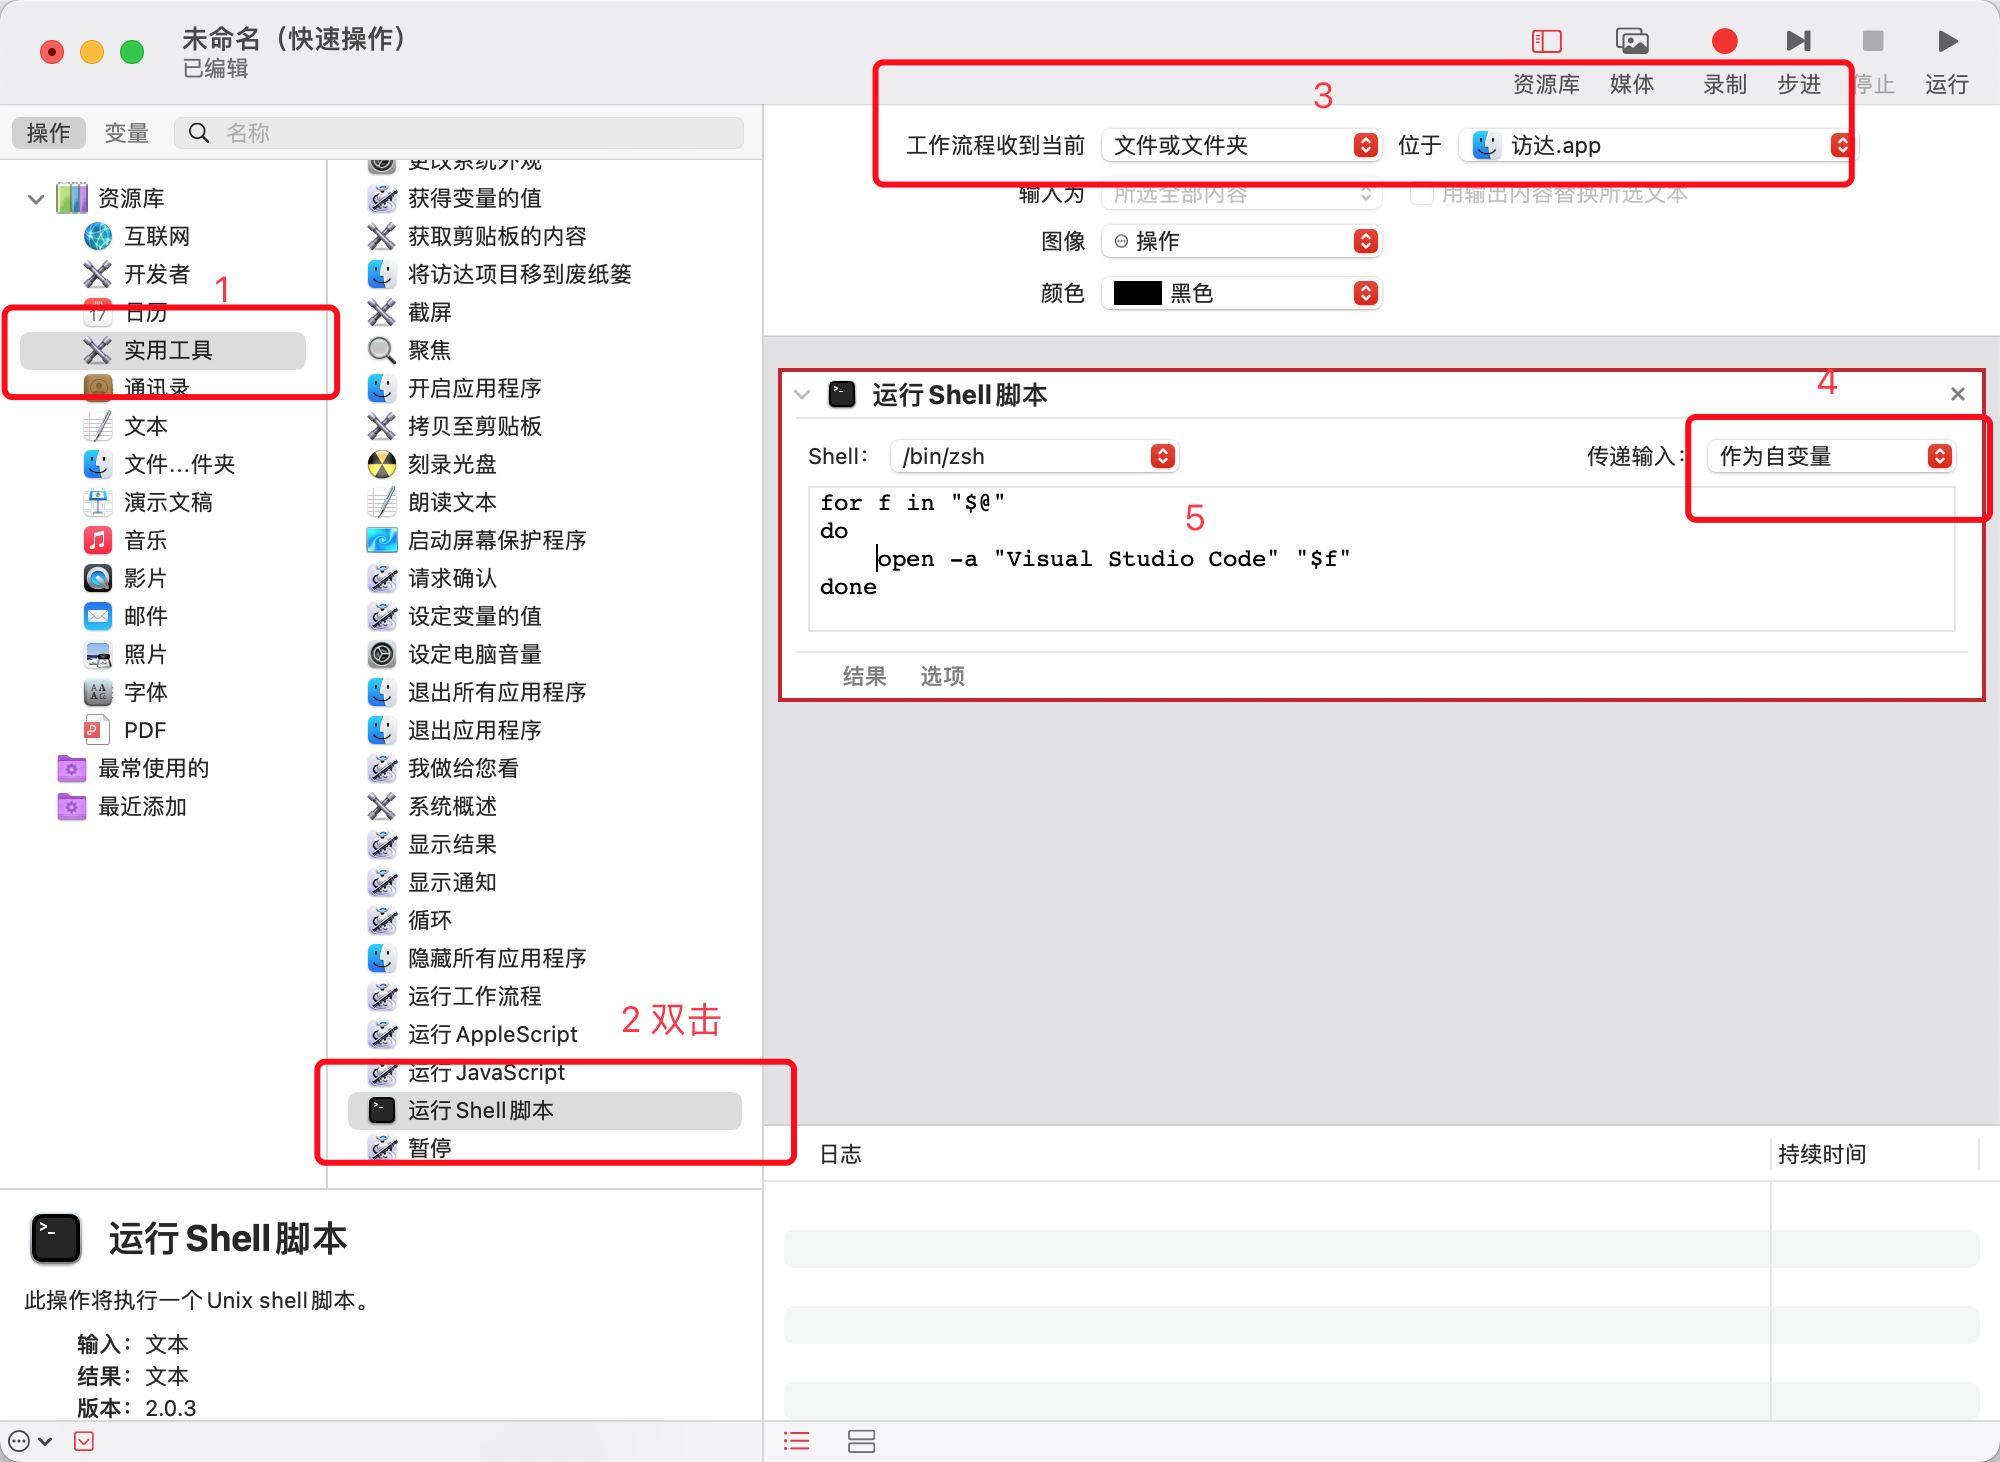Run the workflow with 运行 button

pos(1947,42)
